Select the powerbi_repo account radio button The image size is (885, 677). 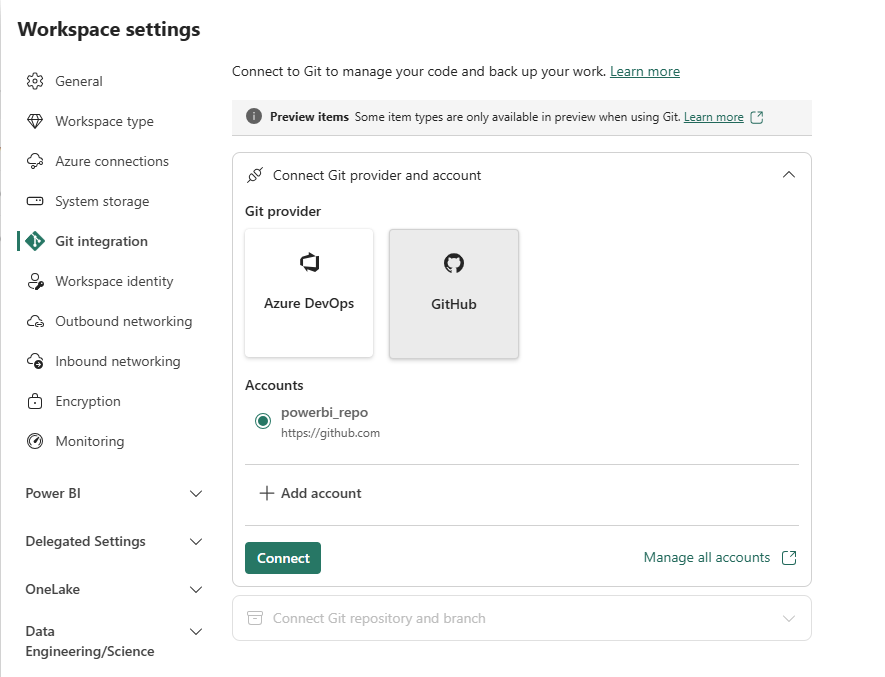pos(263,421)
